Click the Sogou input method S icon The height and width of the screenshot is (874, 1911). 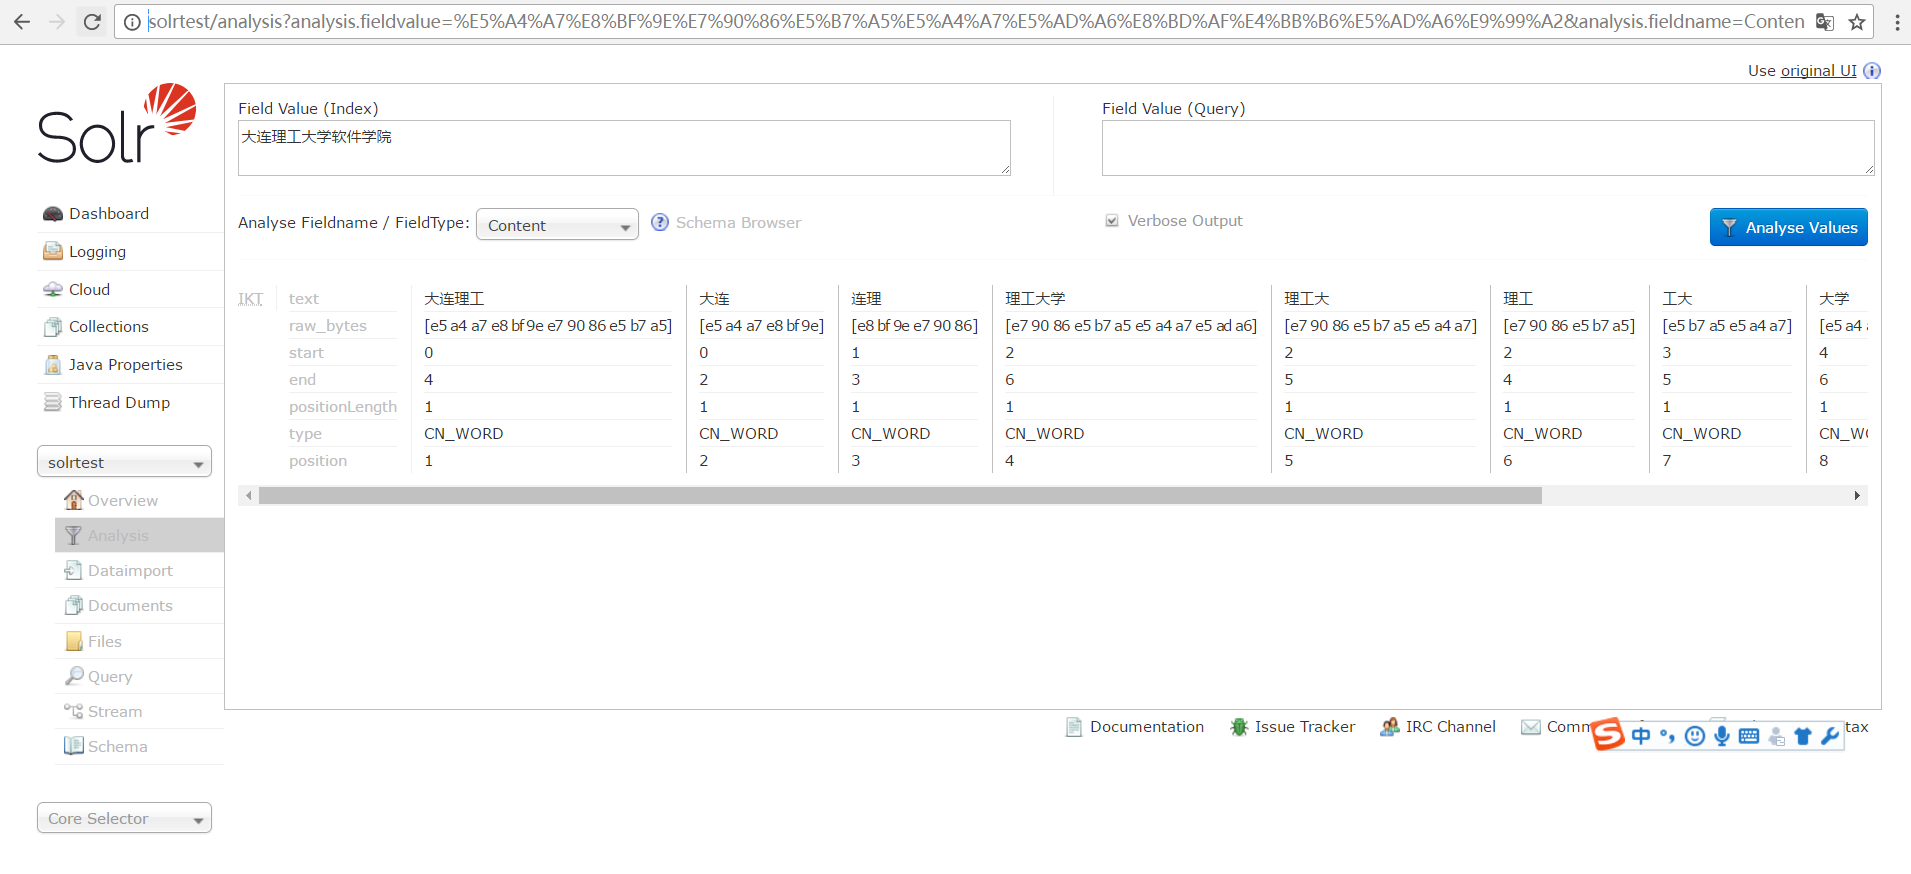1608,734
